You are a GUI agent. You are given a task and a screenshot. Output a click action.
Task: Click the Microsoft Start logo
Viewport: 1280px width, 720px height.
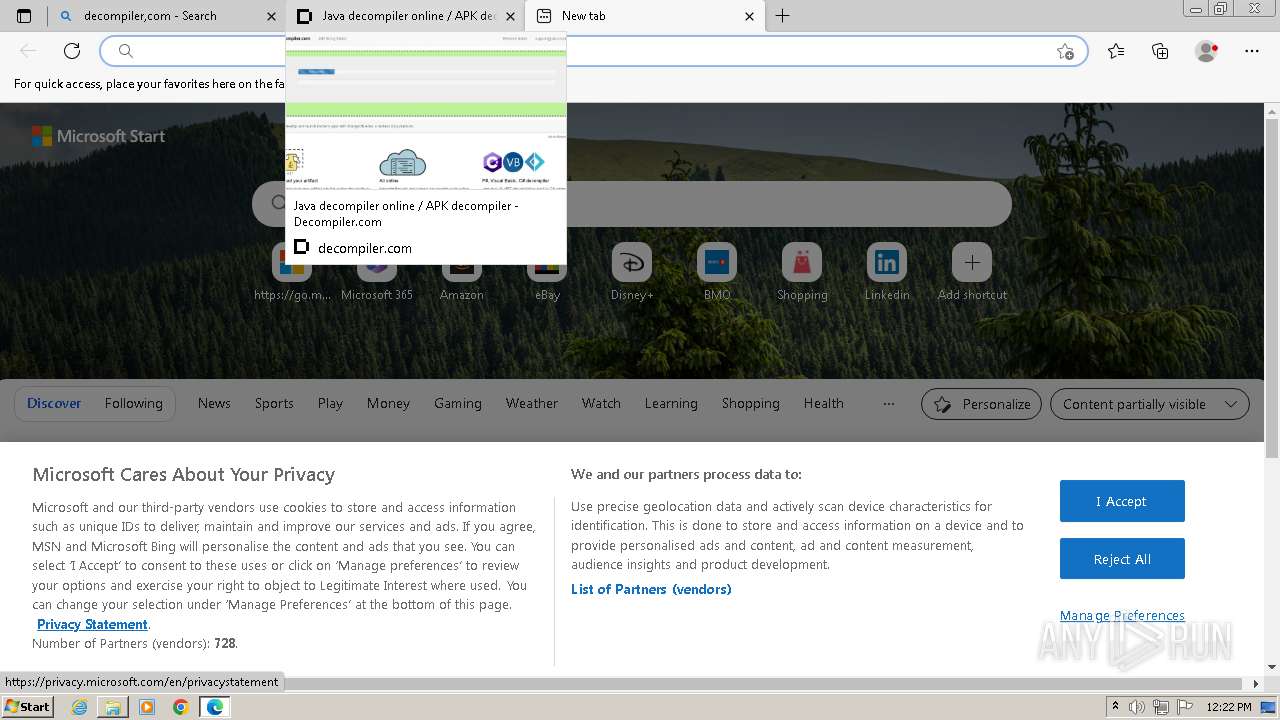pos(98,136)
